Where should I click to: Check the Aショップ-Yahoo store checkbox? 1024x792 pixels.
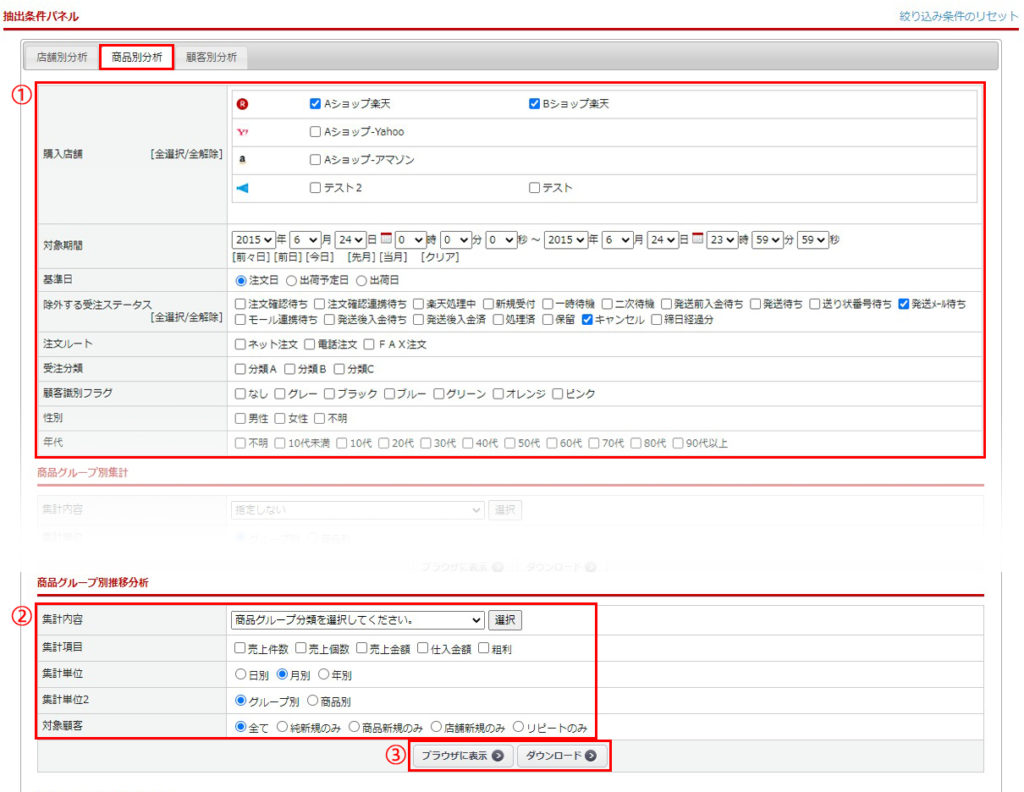pyautogui.click(x=315, y=132)
